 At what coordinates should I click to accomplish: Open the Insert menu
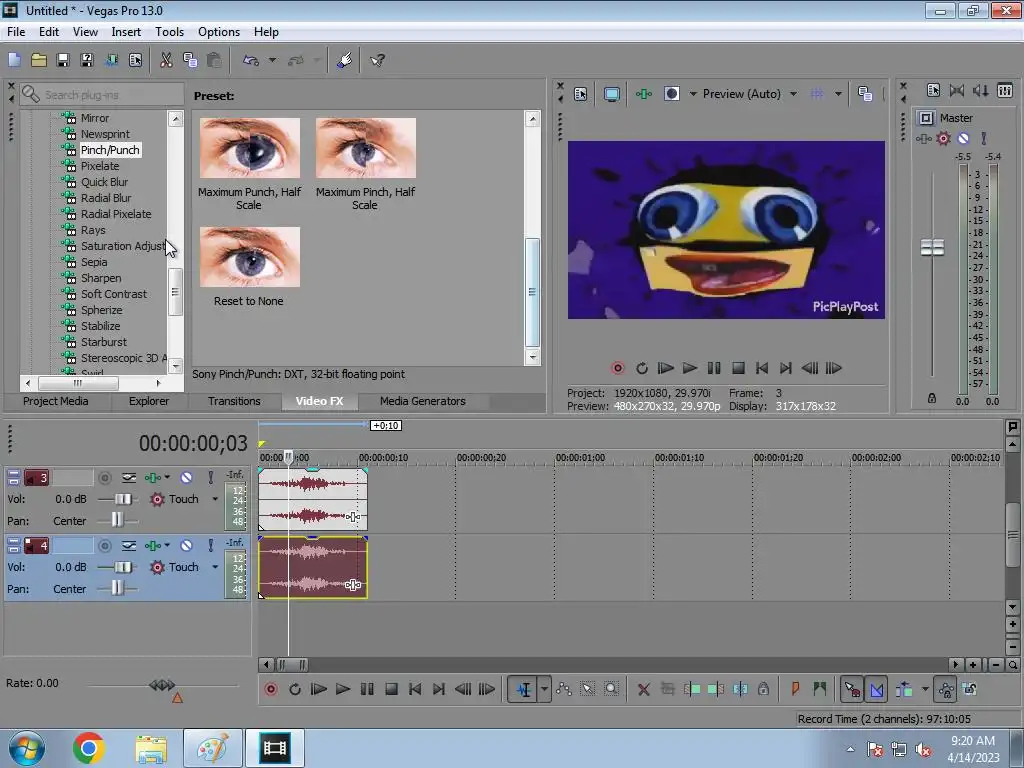tap(126, 32)
